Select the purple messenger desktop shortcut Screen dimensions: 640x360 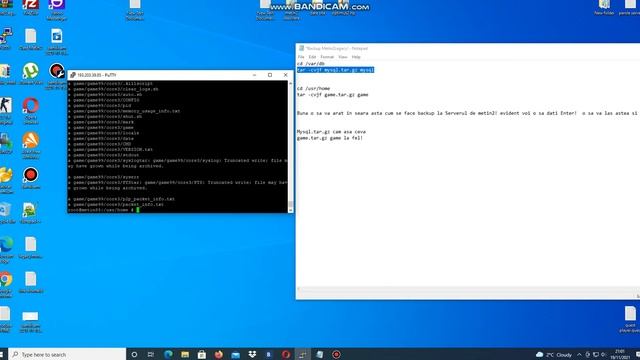(56, 9)
